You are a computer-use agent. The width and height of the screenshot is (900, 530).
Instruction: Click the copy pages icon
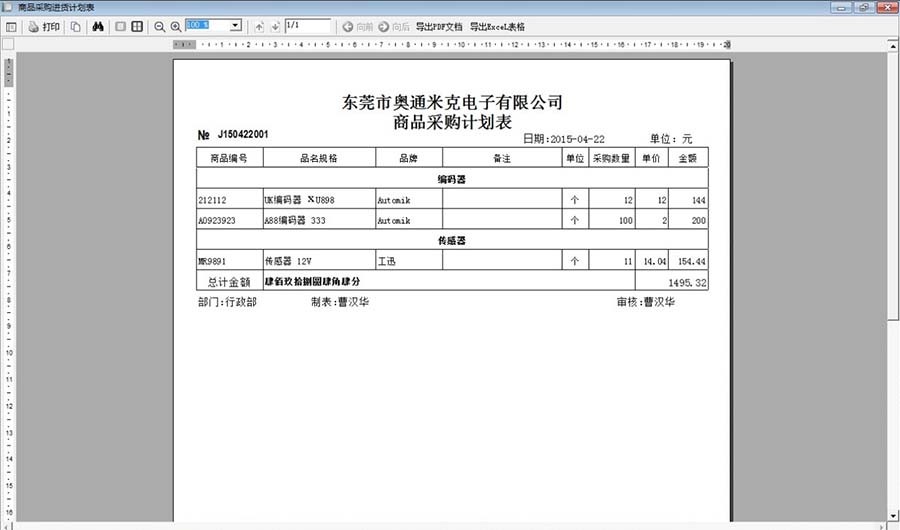tap(75, 27)
